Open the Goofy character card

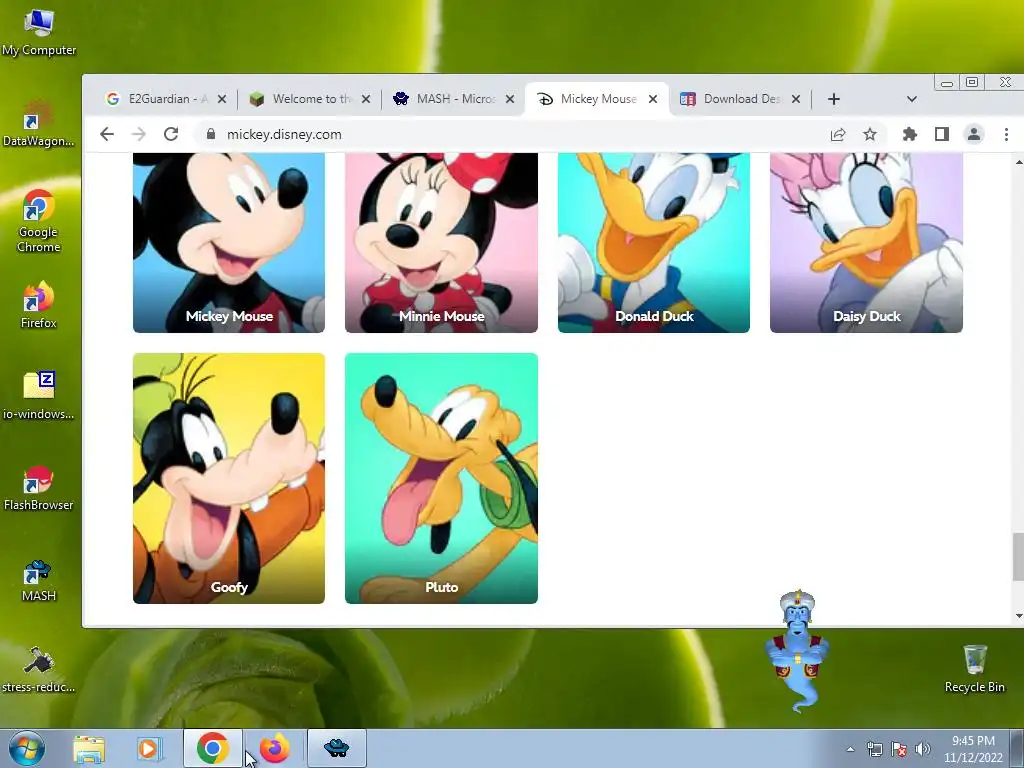coord(229,478)
